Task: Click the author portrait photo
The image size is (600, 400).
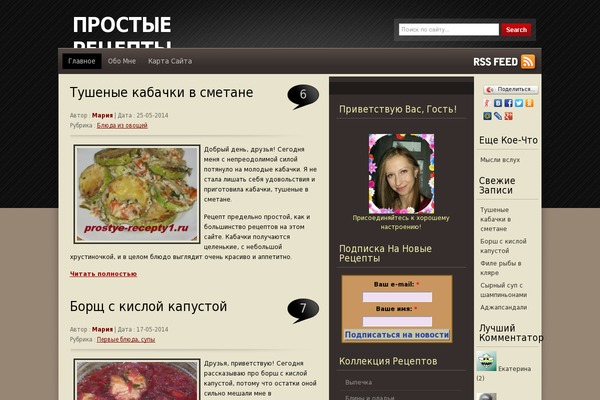Action: point(401,173)
